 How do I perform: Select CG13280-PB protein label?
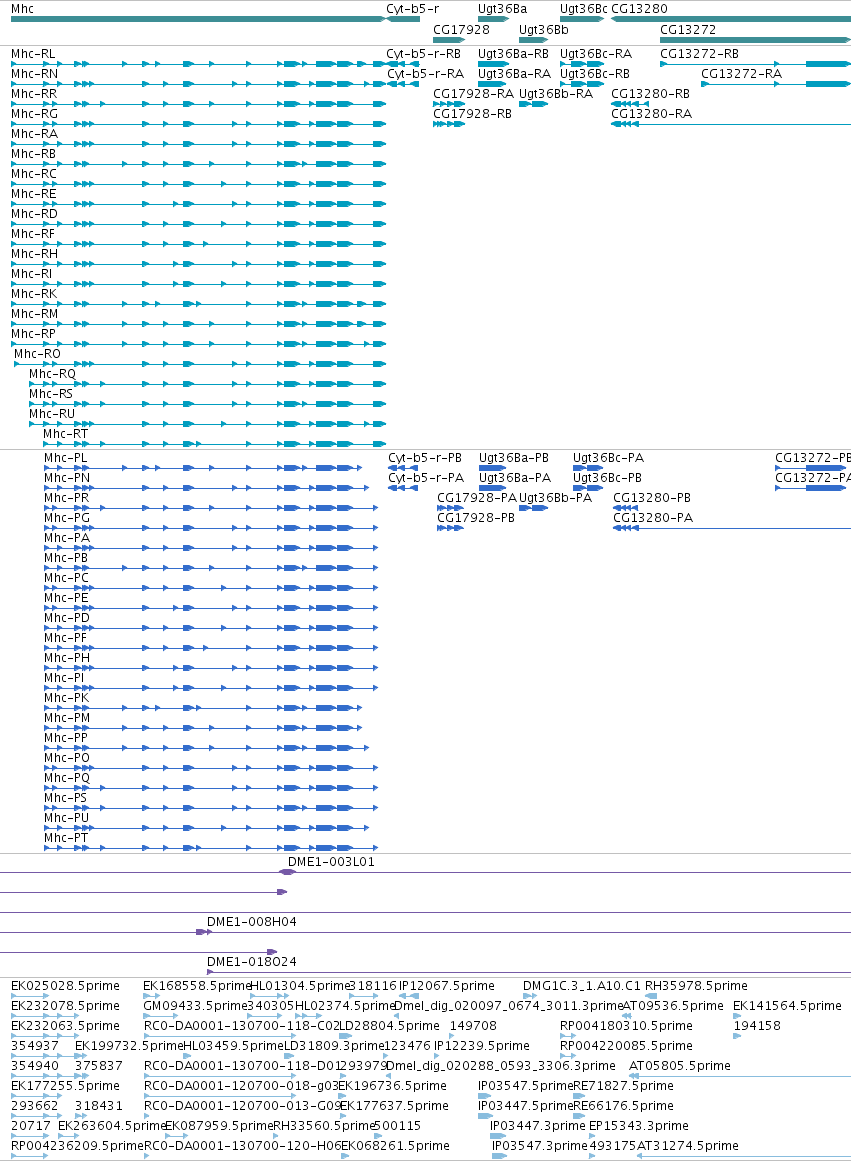point(652,498)
